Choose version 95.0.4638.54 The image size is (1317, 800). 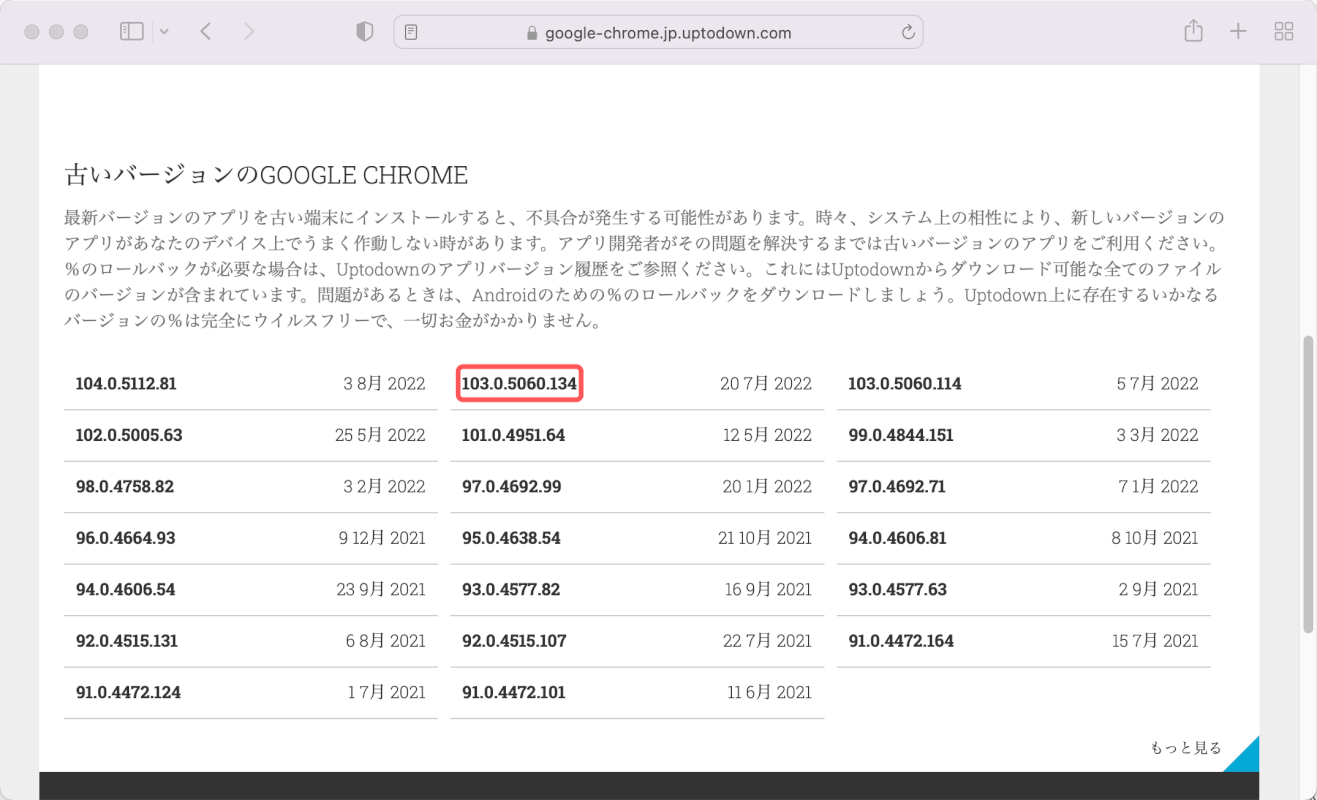coord(511,538)
